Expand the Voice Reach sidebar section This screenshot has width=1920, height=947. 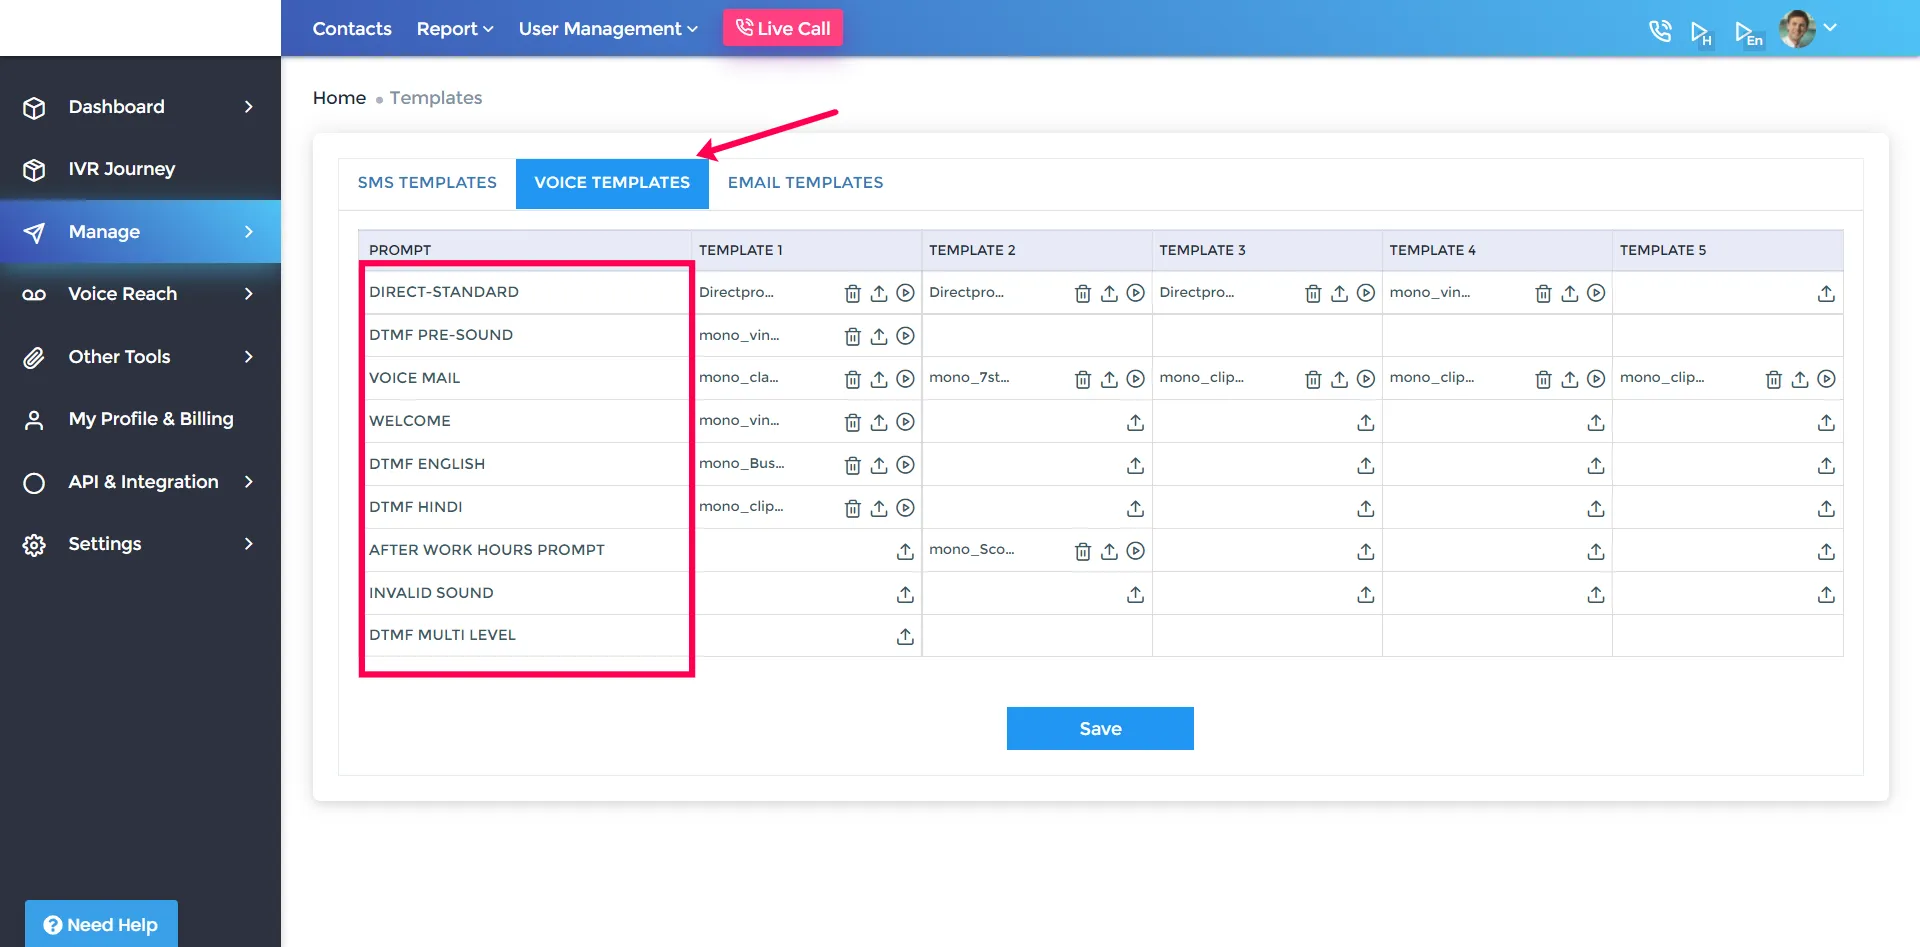click(x=140, y=294)
